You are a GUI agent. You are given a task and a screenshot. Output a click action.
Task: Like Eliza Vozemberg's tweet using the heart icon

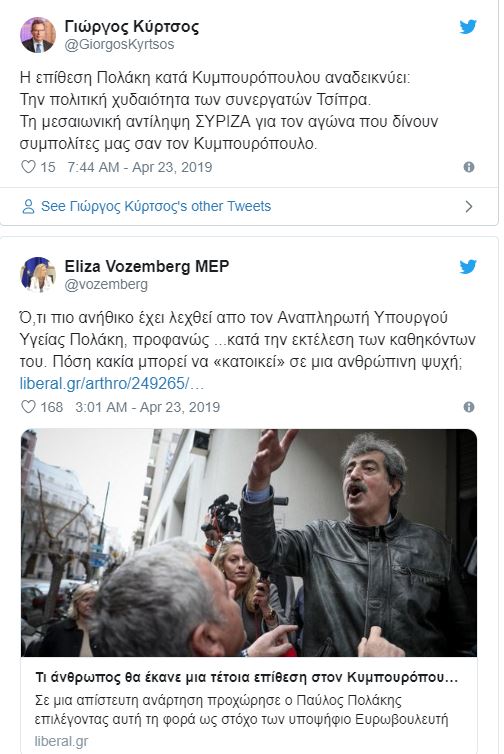28,407
